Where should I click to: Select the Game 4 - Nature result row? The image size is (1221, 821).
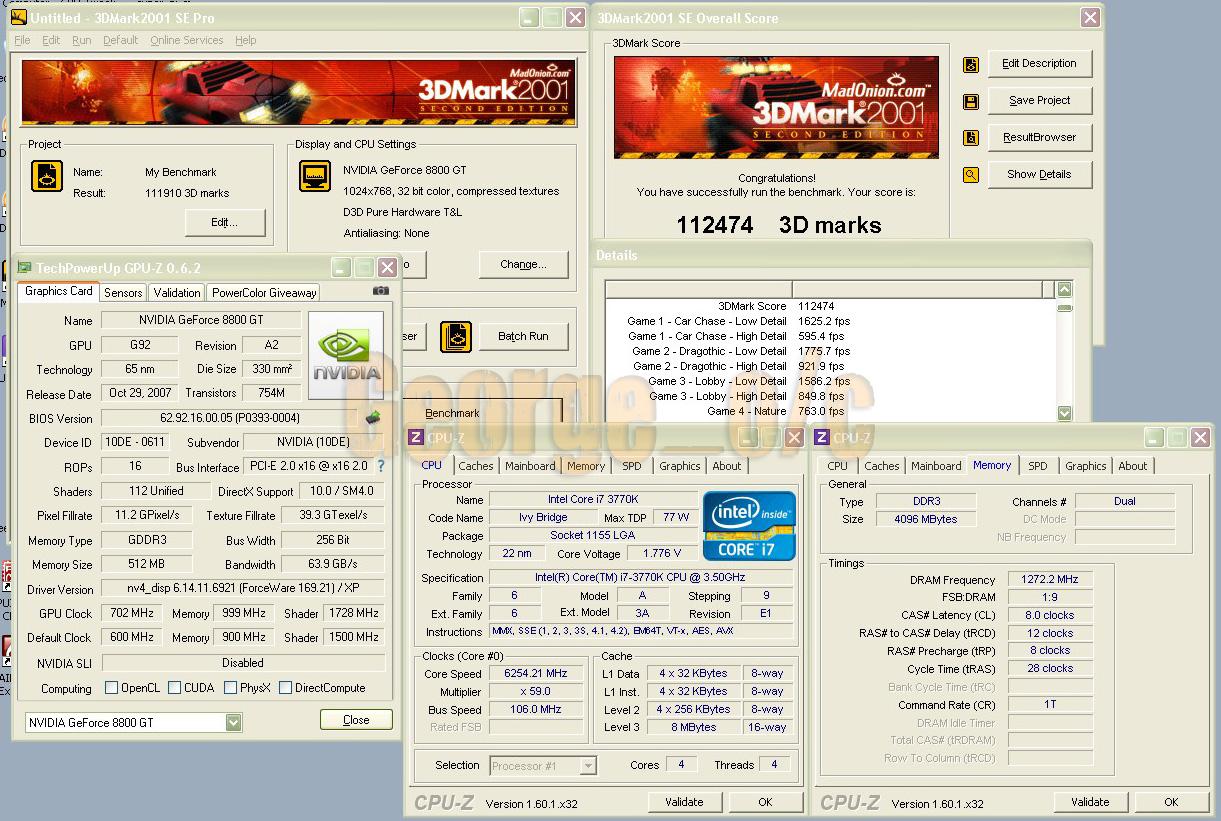tap(830, 411)
